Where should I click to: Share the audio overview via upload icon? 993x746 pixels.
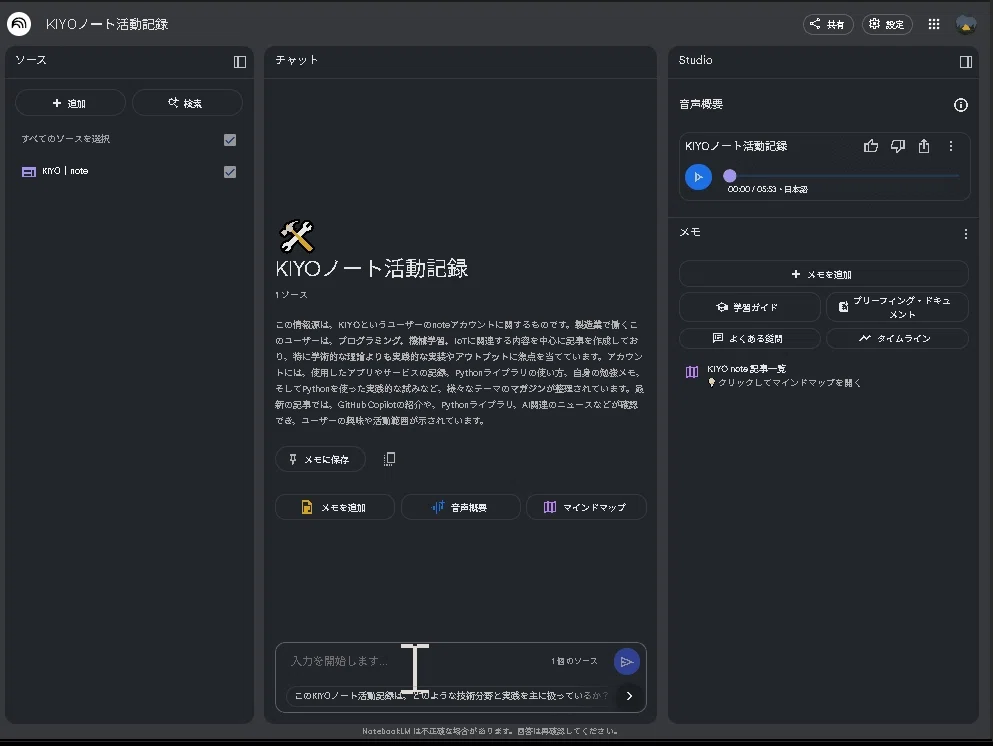[x=924, y=146]
